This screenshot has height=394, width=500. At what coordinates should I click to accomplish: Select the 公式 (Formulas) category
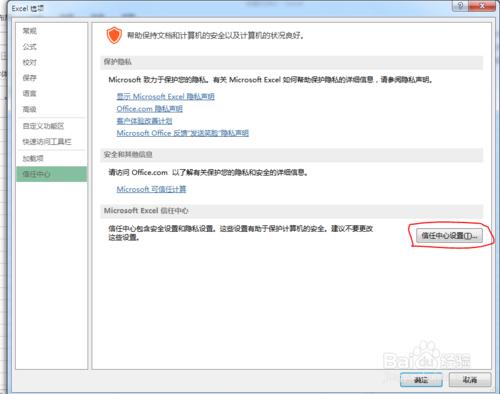click(x=29, y=47)
